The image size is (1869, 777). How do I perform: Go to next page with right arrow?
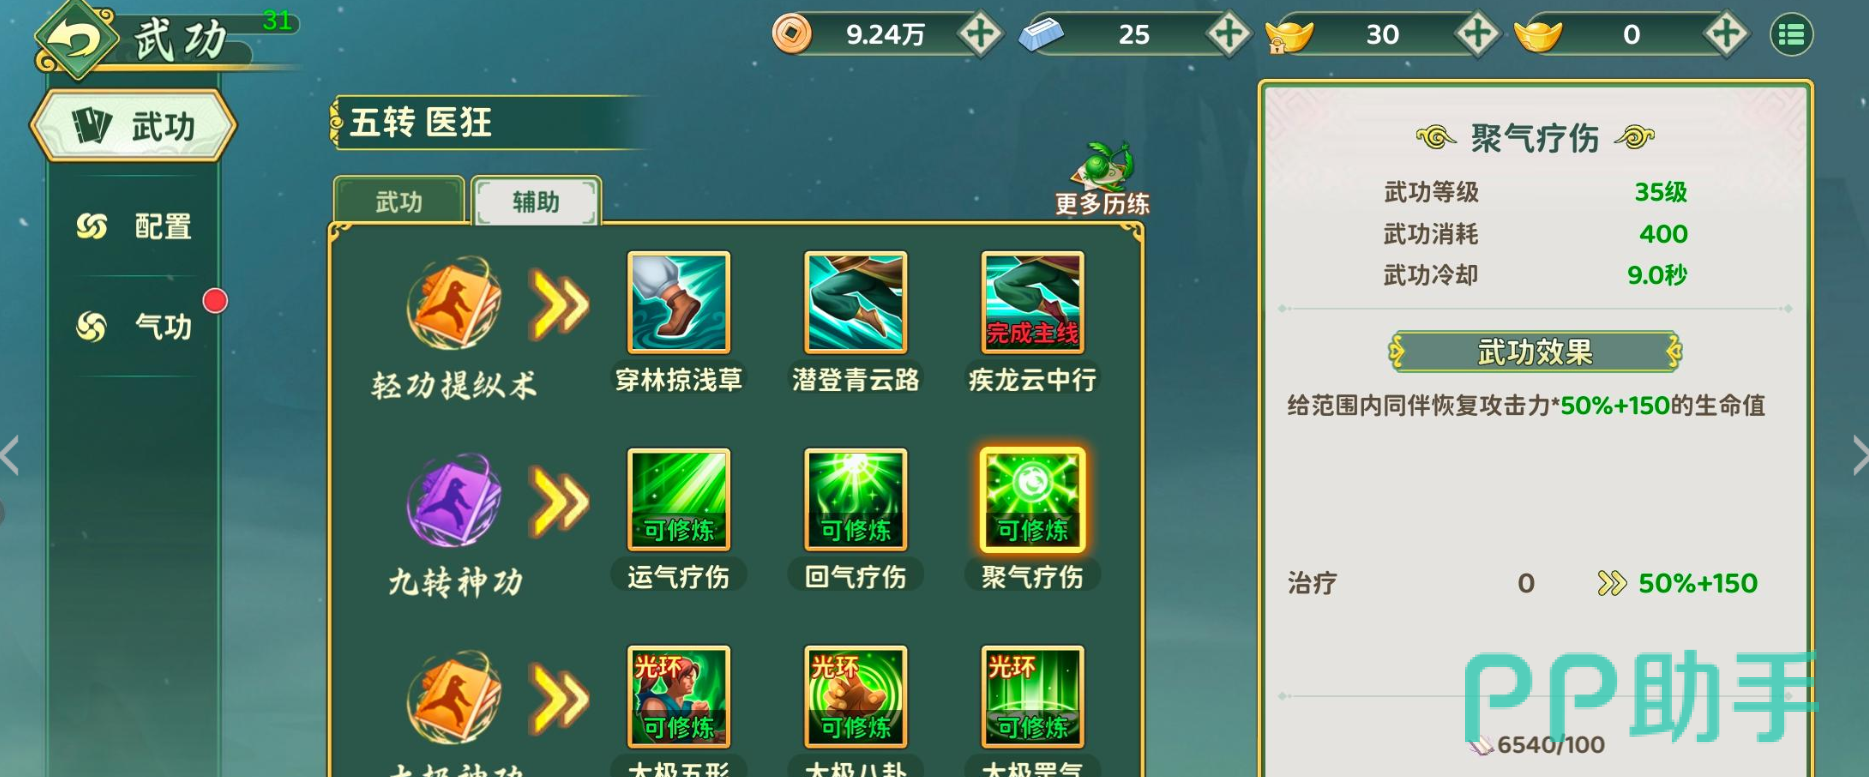(x=1859, y=455)
